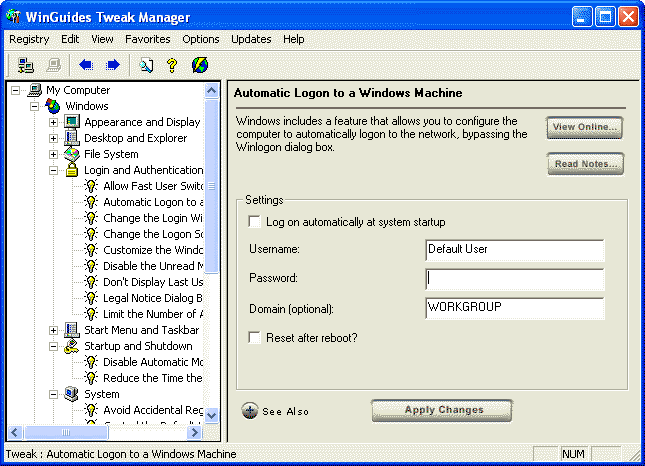Screen dimensions: 645x466
Task: Open the Options menu
Action: (x=201, y=39)
